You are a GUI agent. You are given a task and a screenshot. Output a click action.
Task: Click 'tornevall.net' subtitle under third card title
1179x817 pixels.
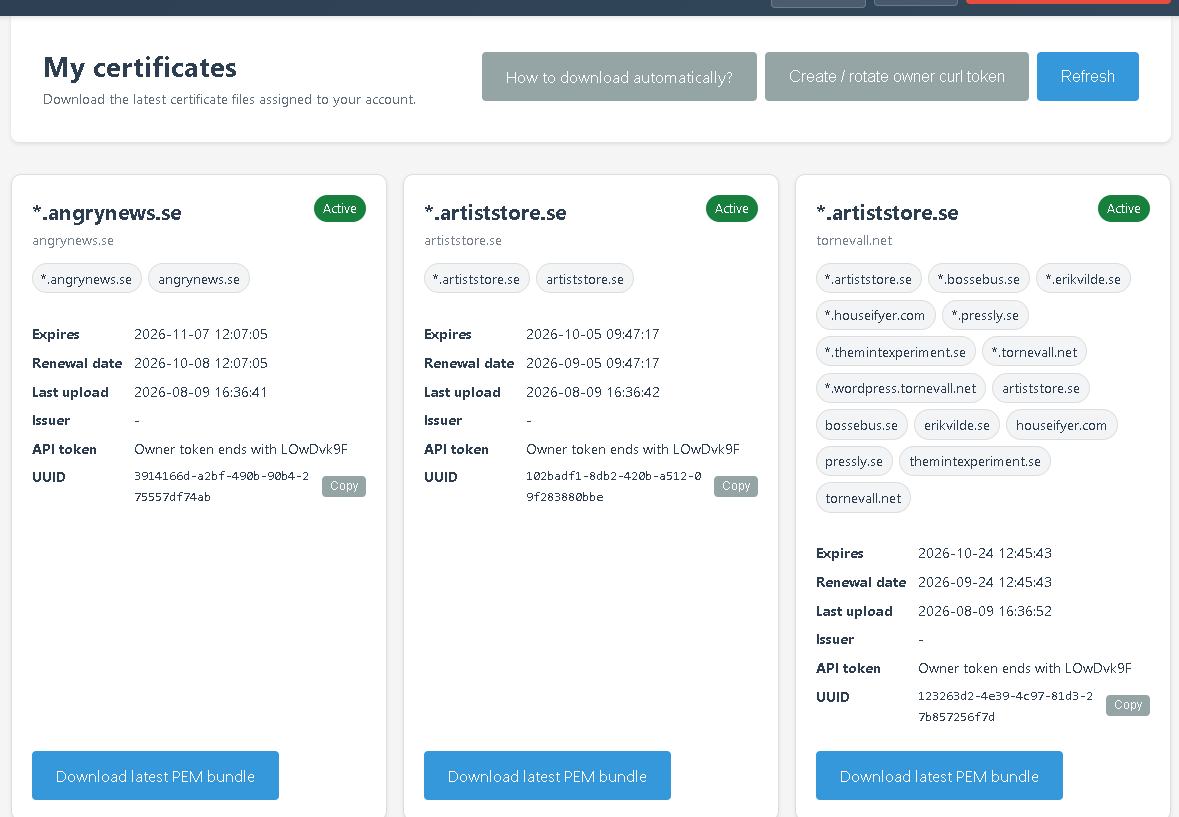[x=854, y=241]
